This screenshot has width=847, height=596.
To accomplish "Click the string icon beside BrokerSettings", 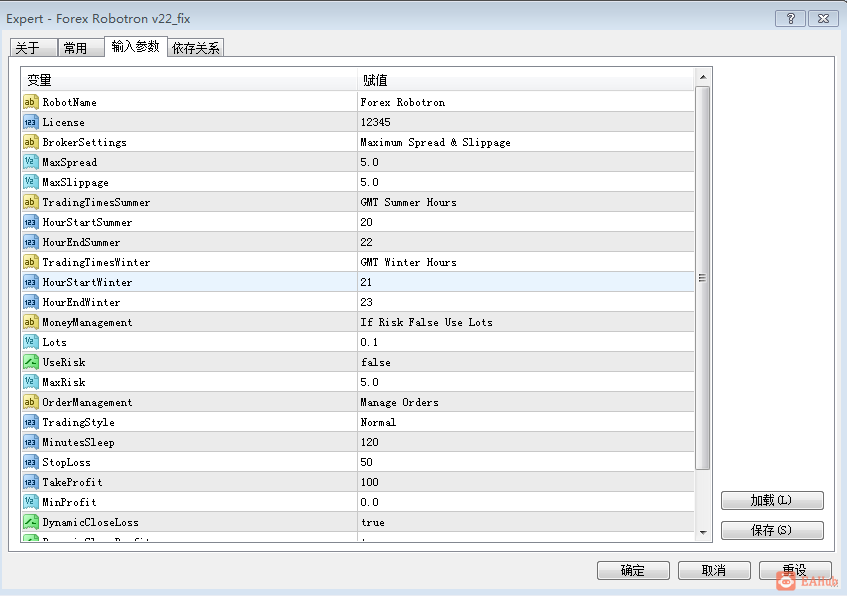I will 31,142.
